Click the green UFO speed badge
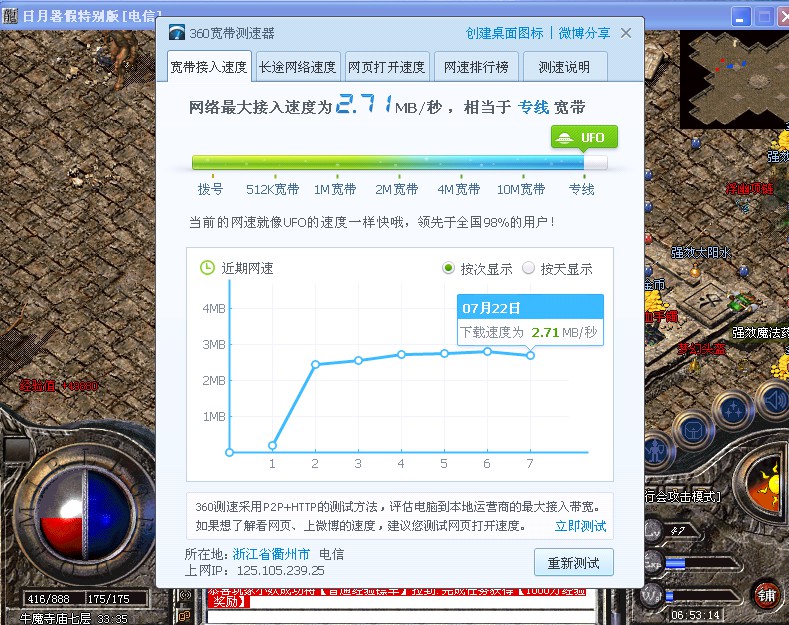This screenshot has width=789, height=625. [x=584, y=137]
